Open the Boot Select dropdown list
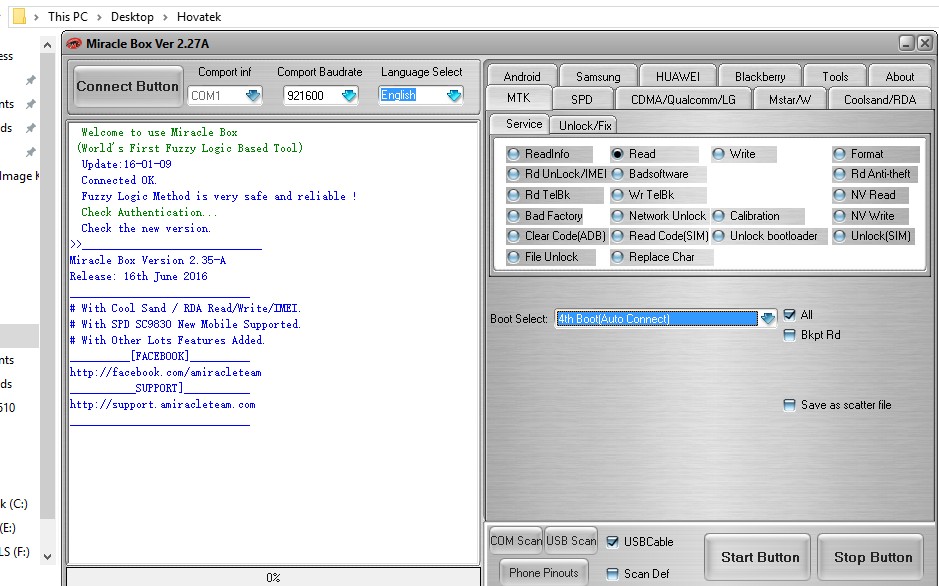 click(x=767, y=319)
